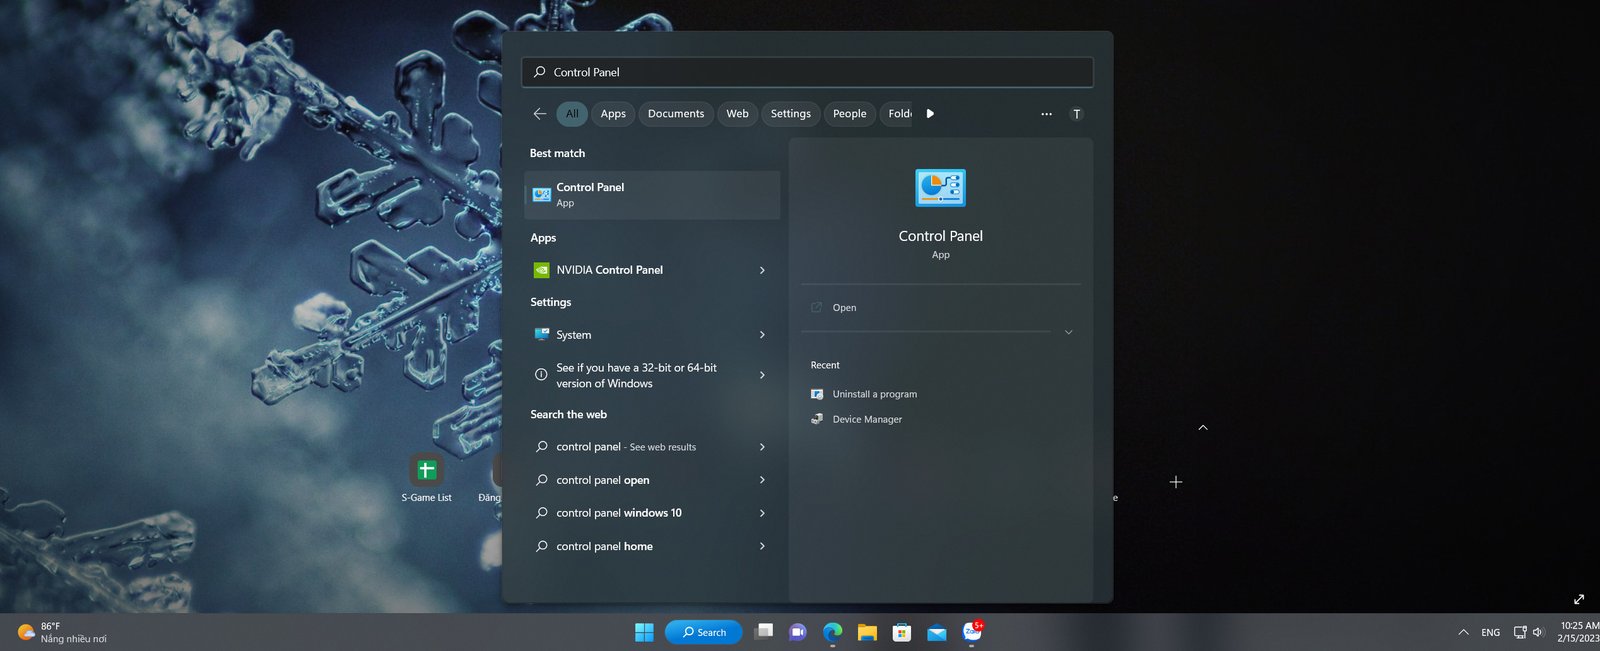Image resolution: width=1600 pixels, height=651 pixels.
Task: Open Microsoft Store from the taskbar
Action: click(902, 632)
